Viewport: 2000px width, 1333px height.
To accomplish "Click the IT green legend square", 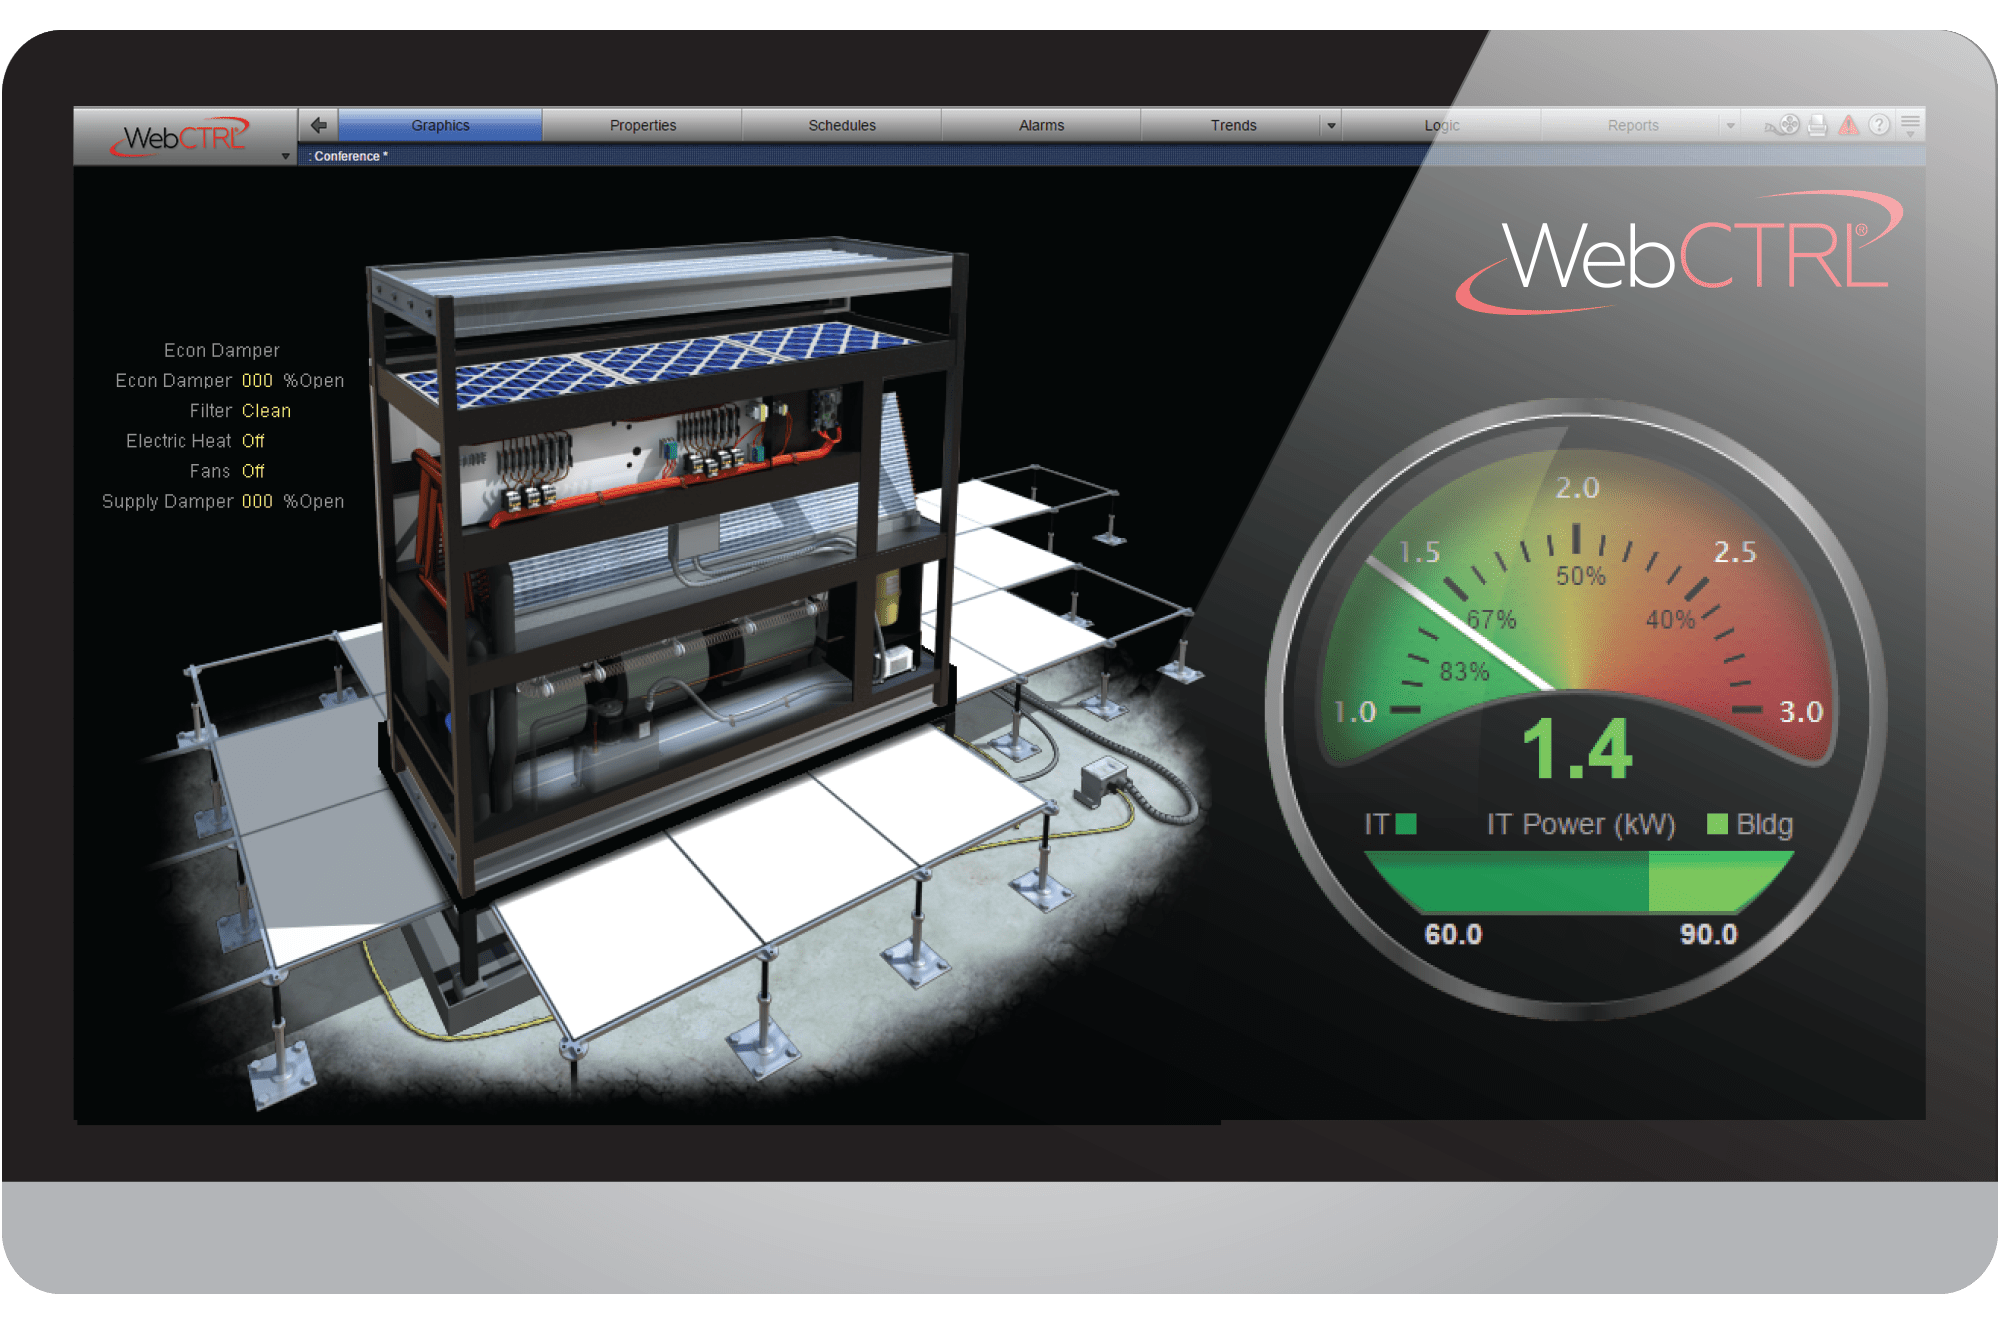I will pos(1406,824).
